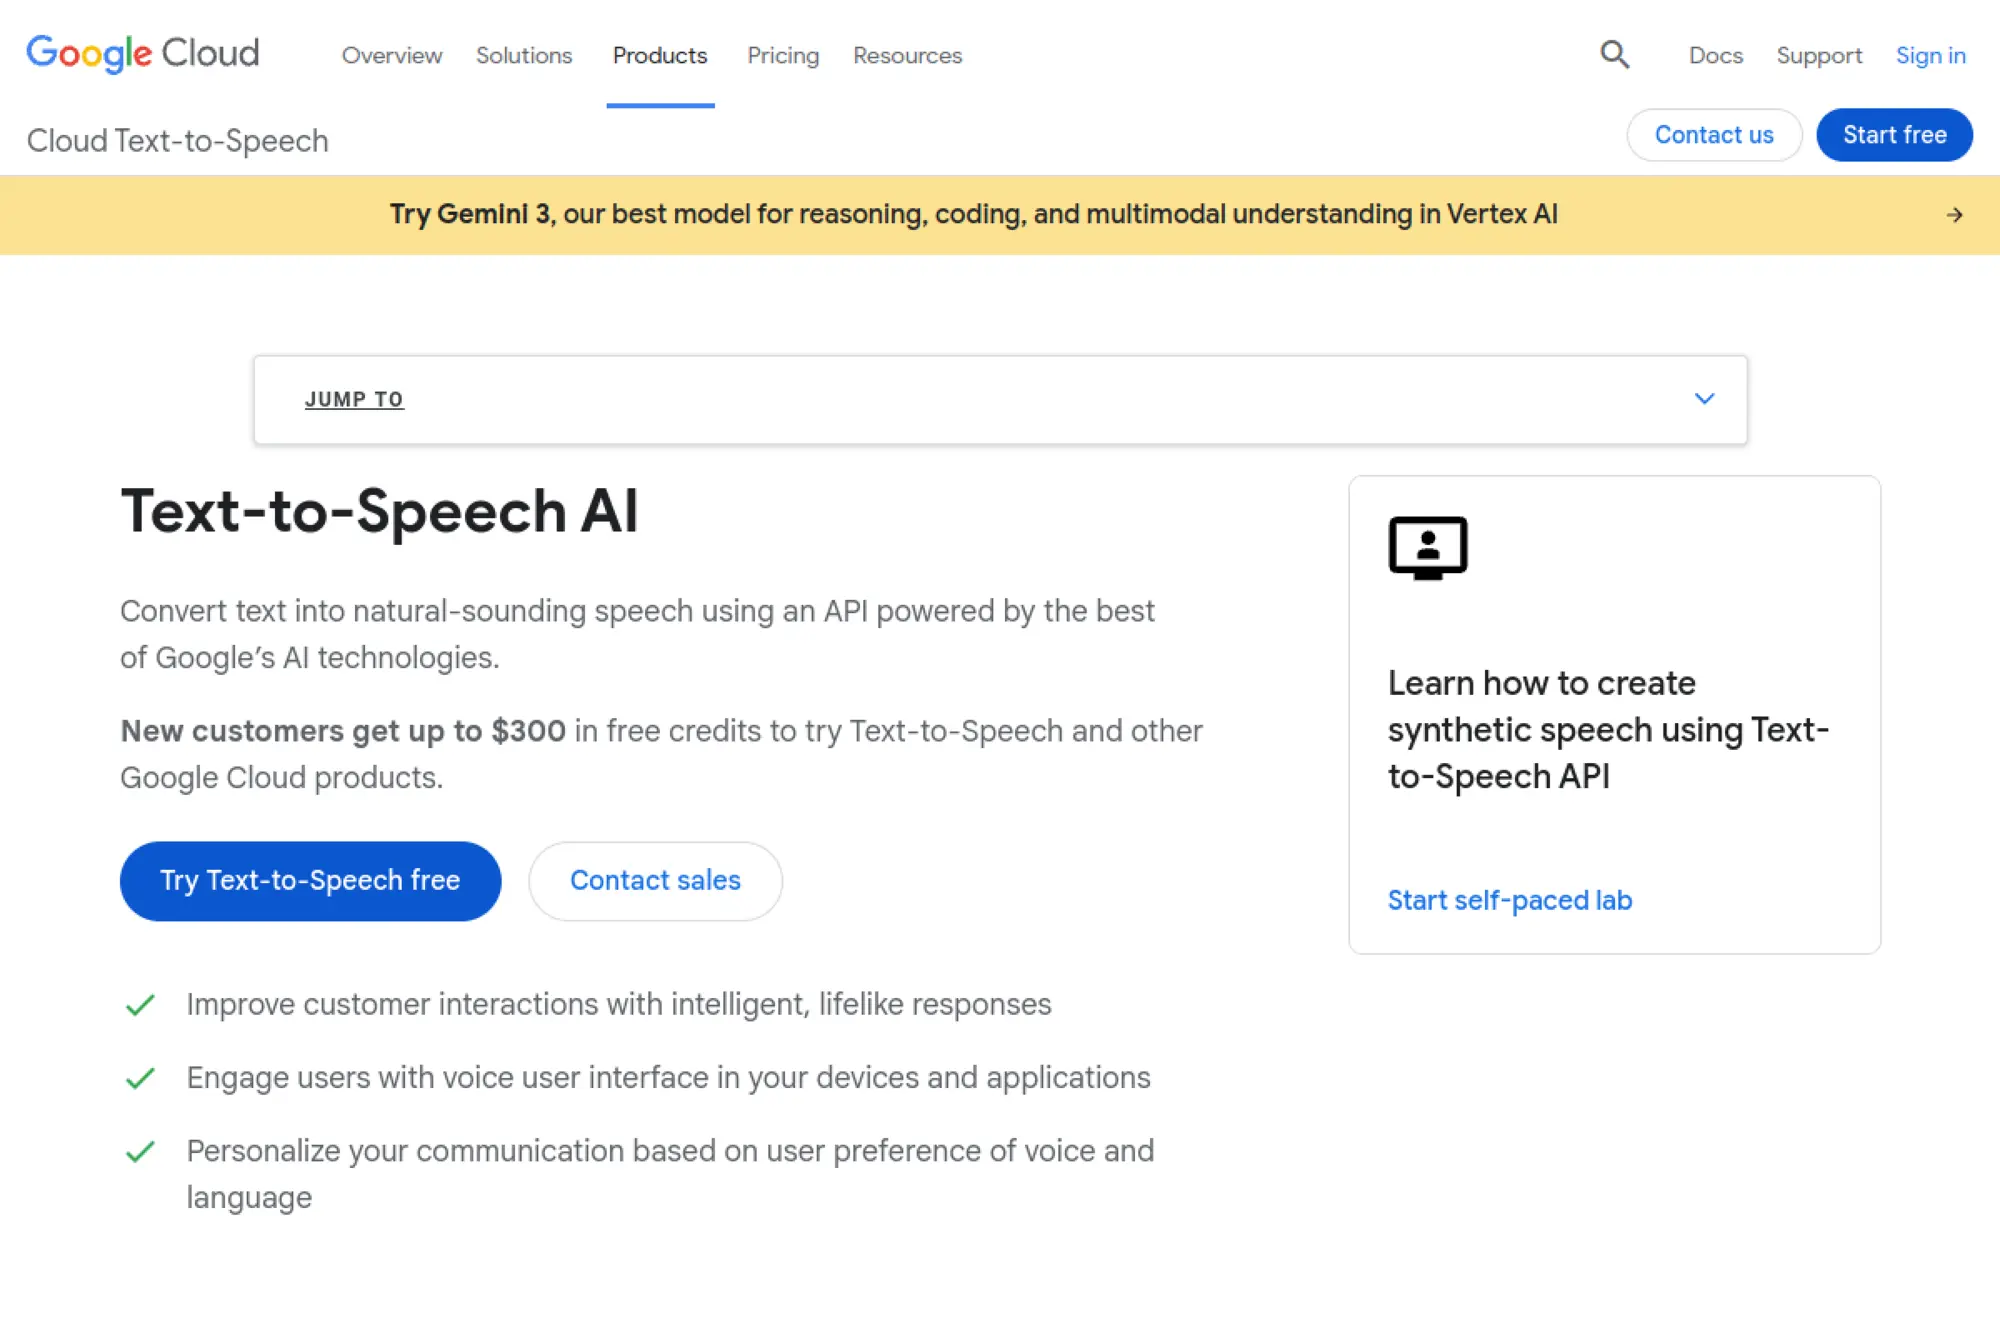Screen dimensions: 2000x1333
Task: Open the Support page
Action: pyautogui.click(x=1818, y=56)
